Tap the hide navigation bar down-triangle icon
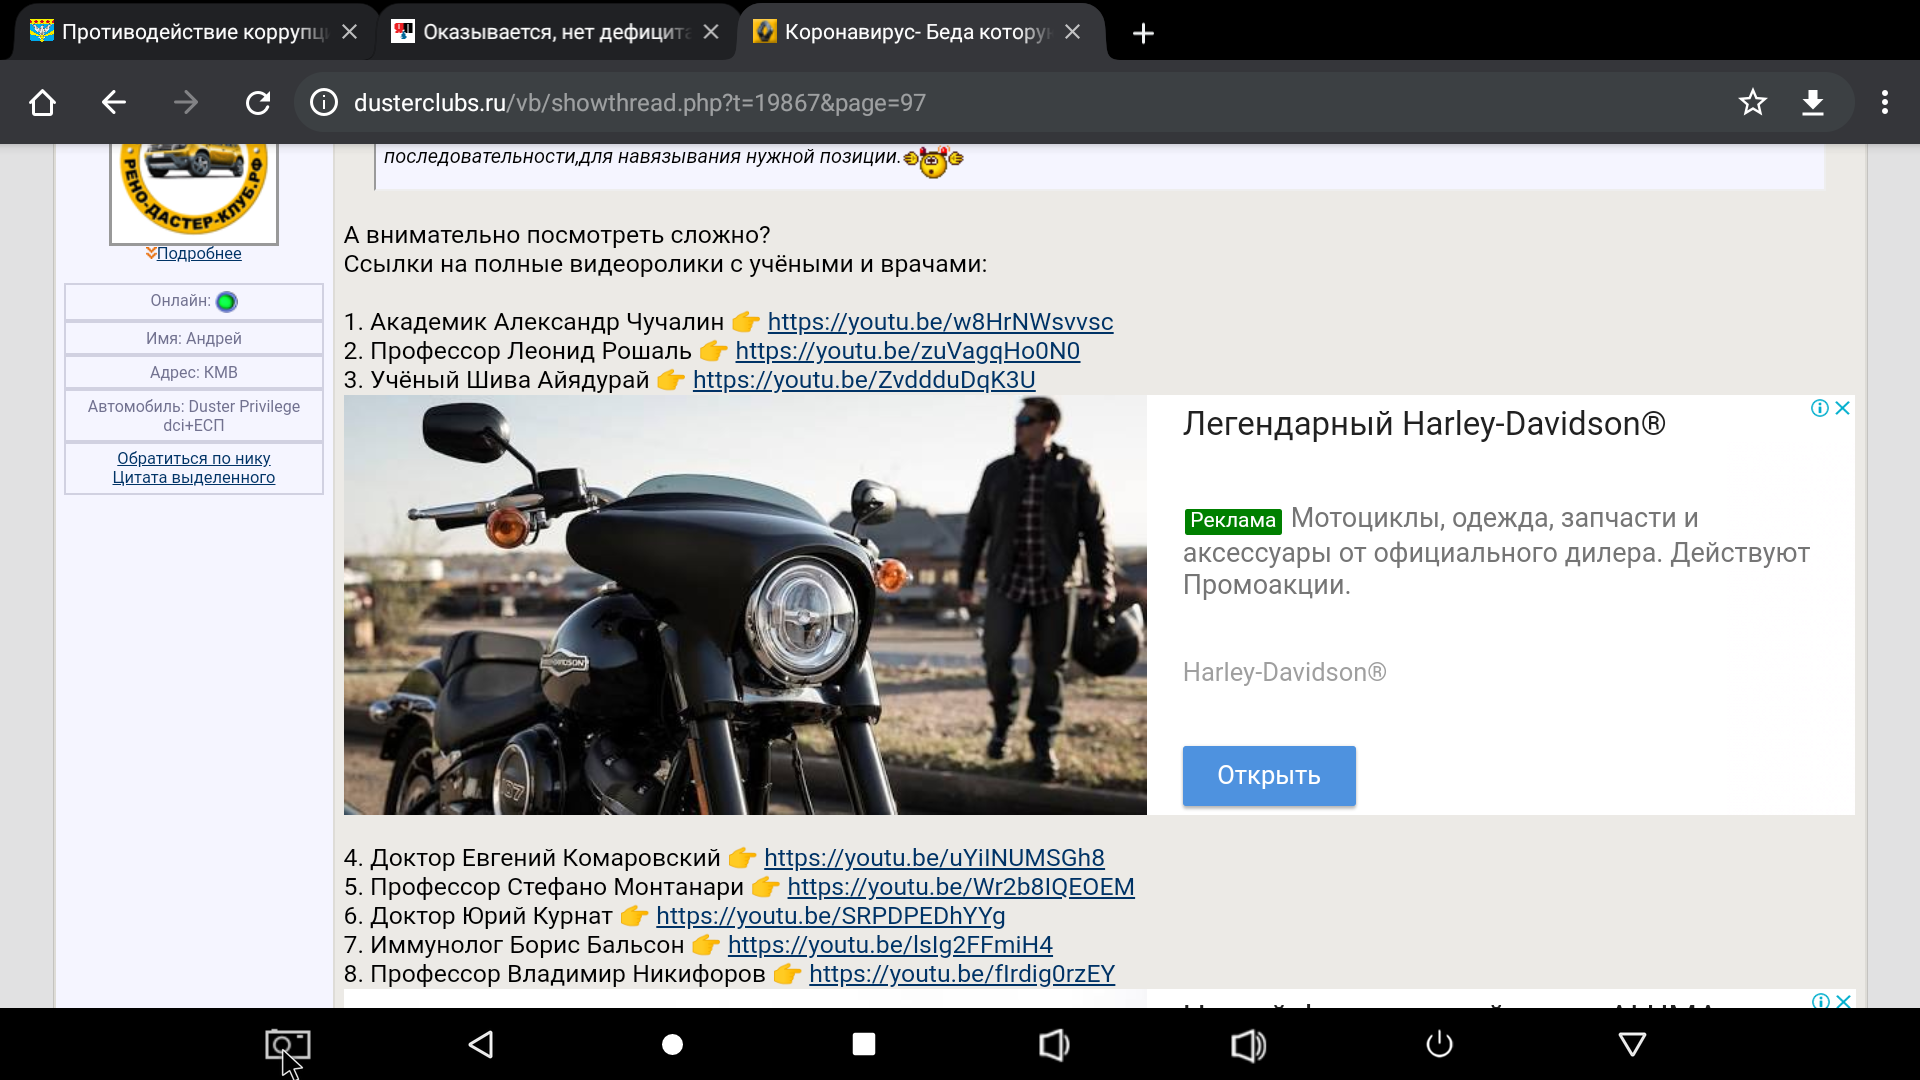 1632,1045
